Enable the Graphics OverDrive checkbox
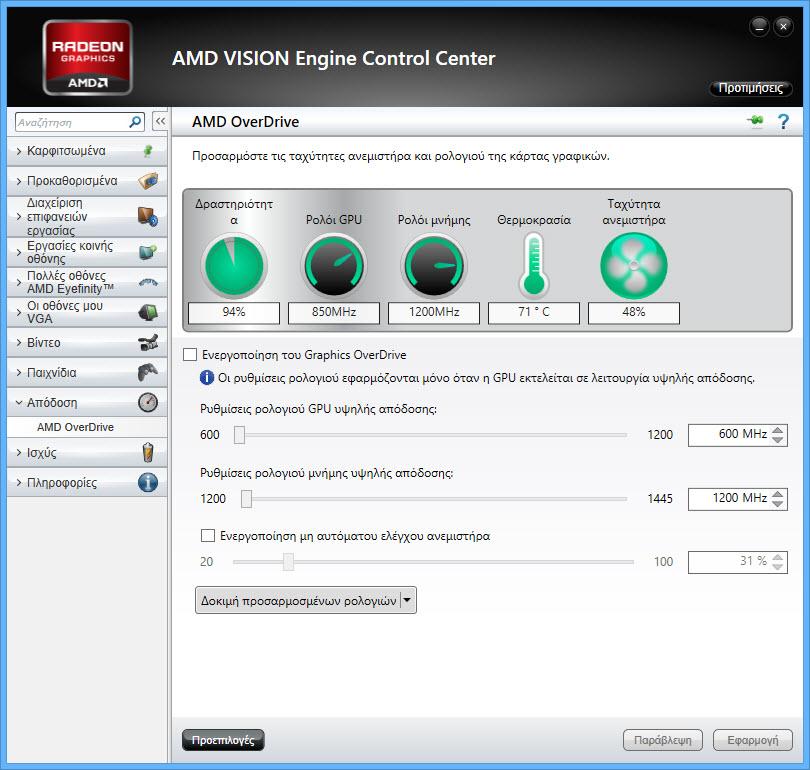Screen dimensions: 810x770 (190, 354)
